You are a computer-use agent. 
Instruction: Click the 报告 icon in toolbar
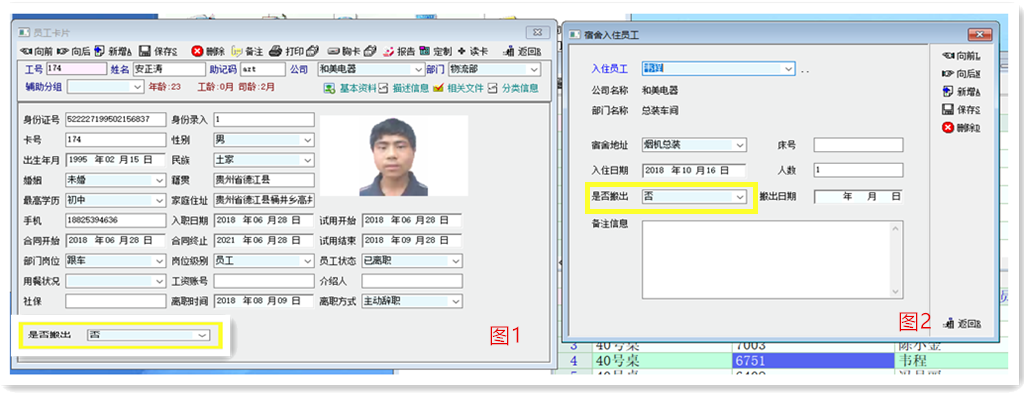(x=389, y=51)
